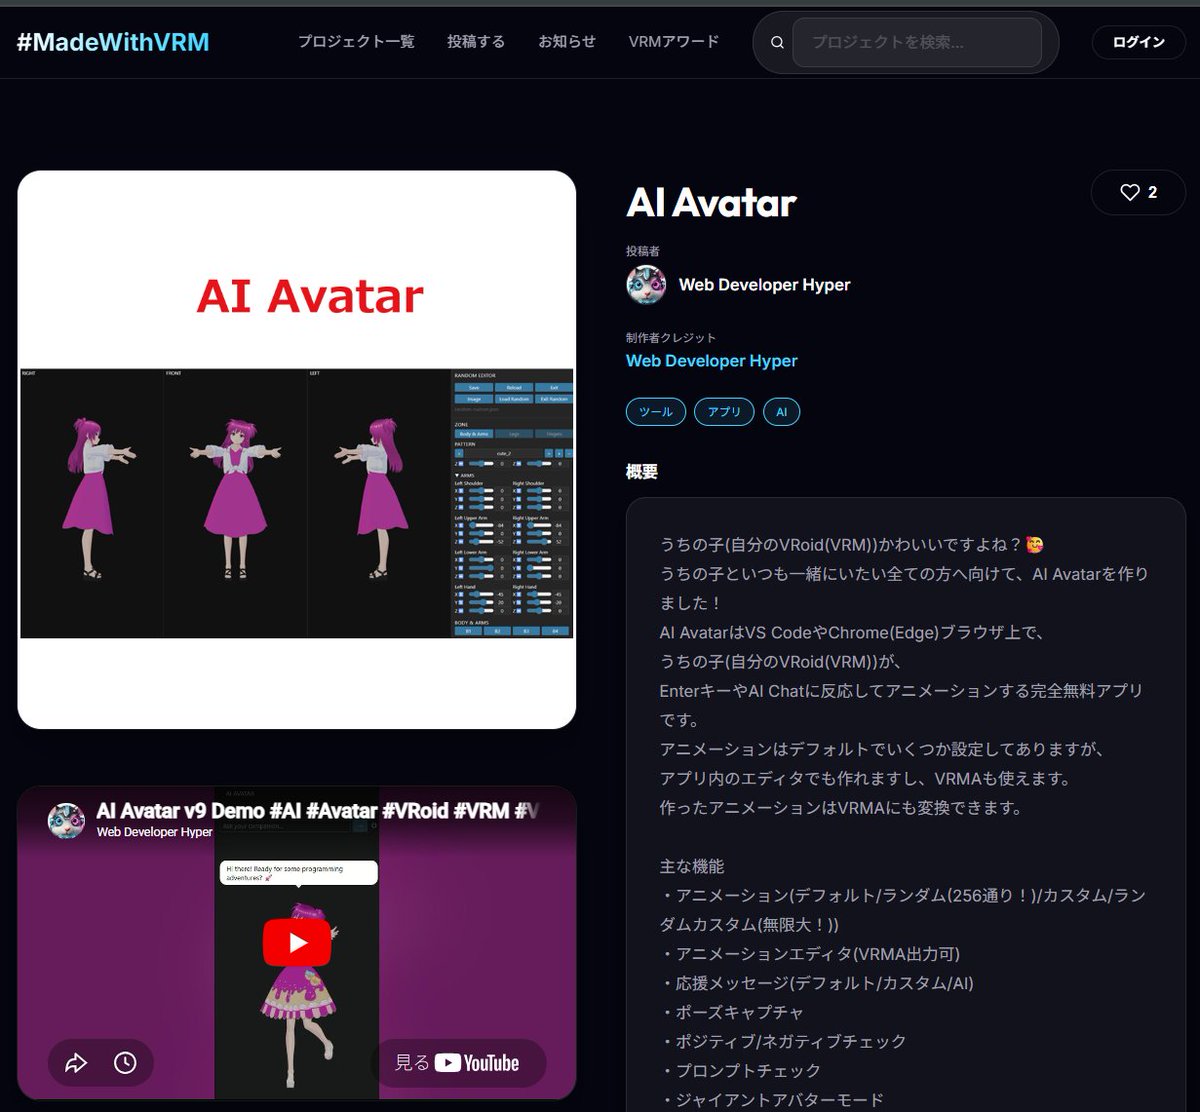Click the YouTube watch later clock icon
The width and height of the screenshot is (1200, 1112).
pyautogui.click(x=125, y=1063)
